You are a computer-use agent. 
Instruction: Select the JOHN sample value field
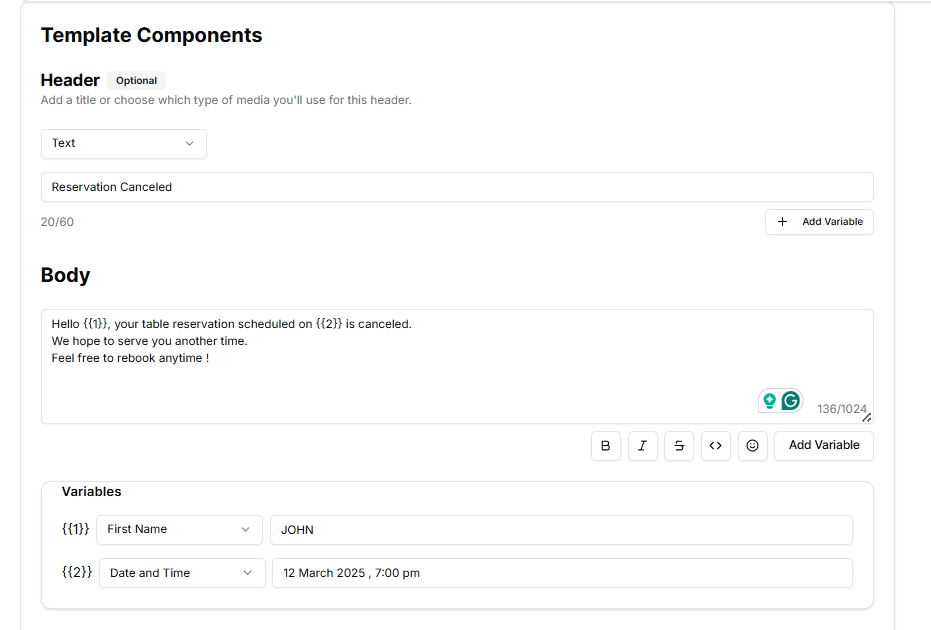[560, 530]
